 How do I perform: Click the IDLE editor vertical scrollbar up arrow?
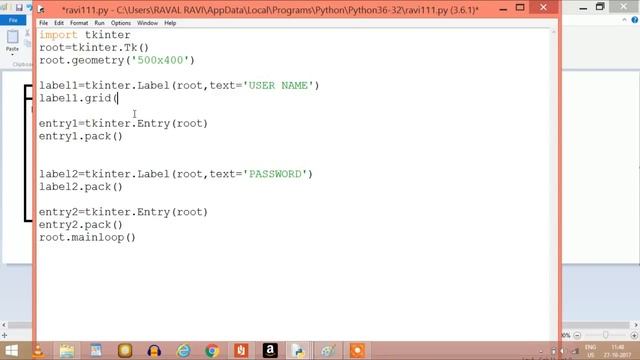point(554,32)
